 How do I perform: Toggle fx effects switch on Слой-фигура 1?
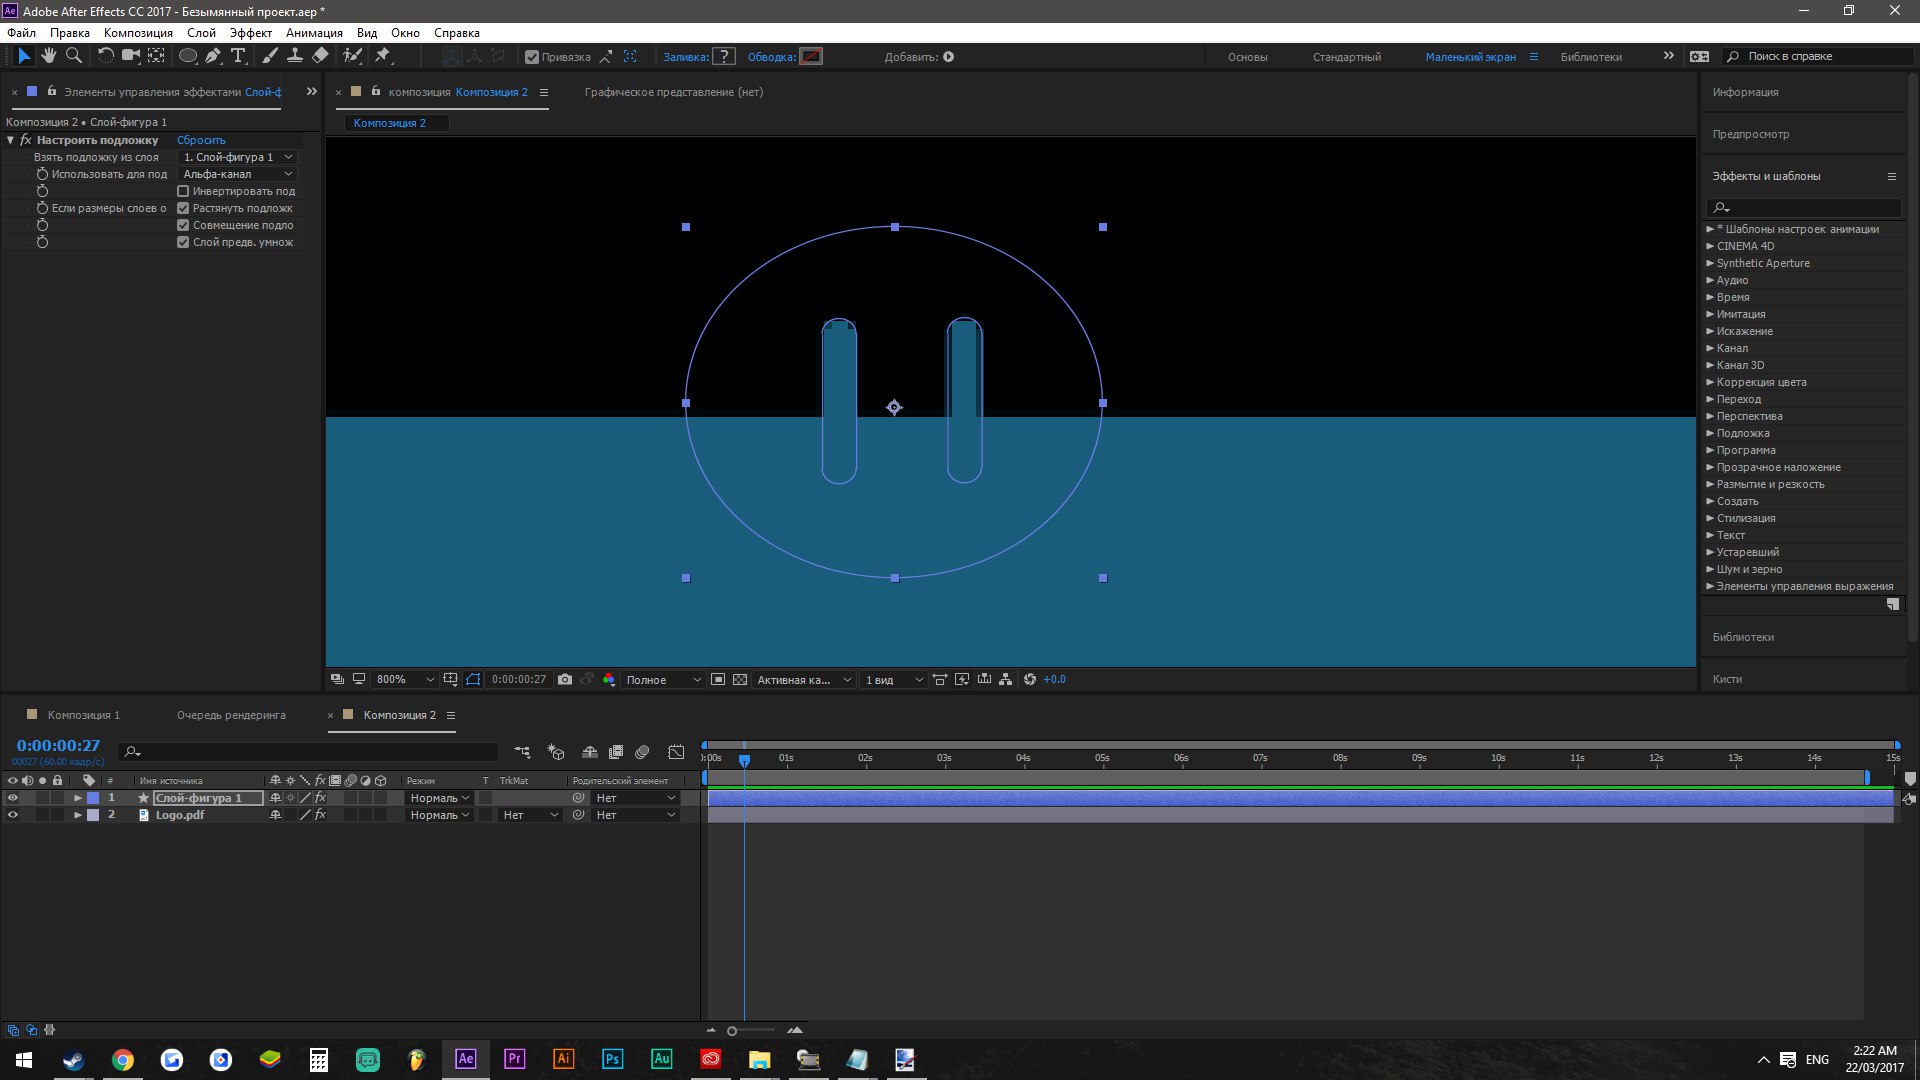click(320, 798)
